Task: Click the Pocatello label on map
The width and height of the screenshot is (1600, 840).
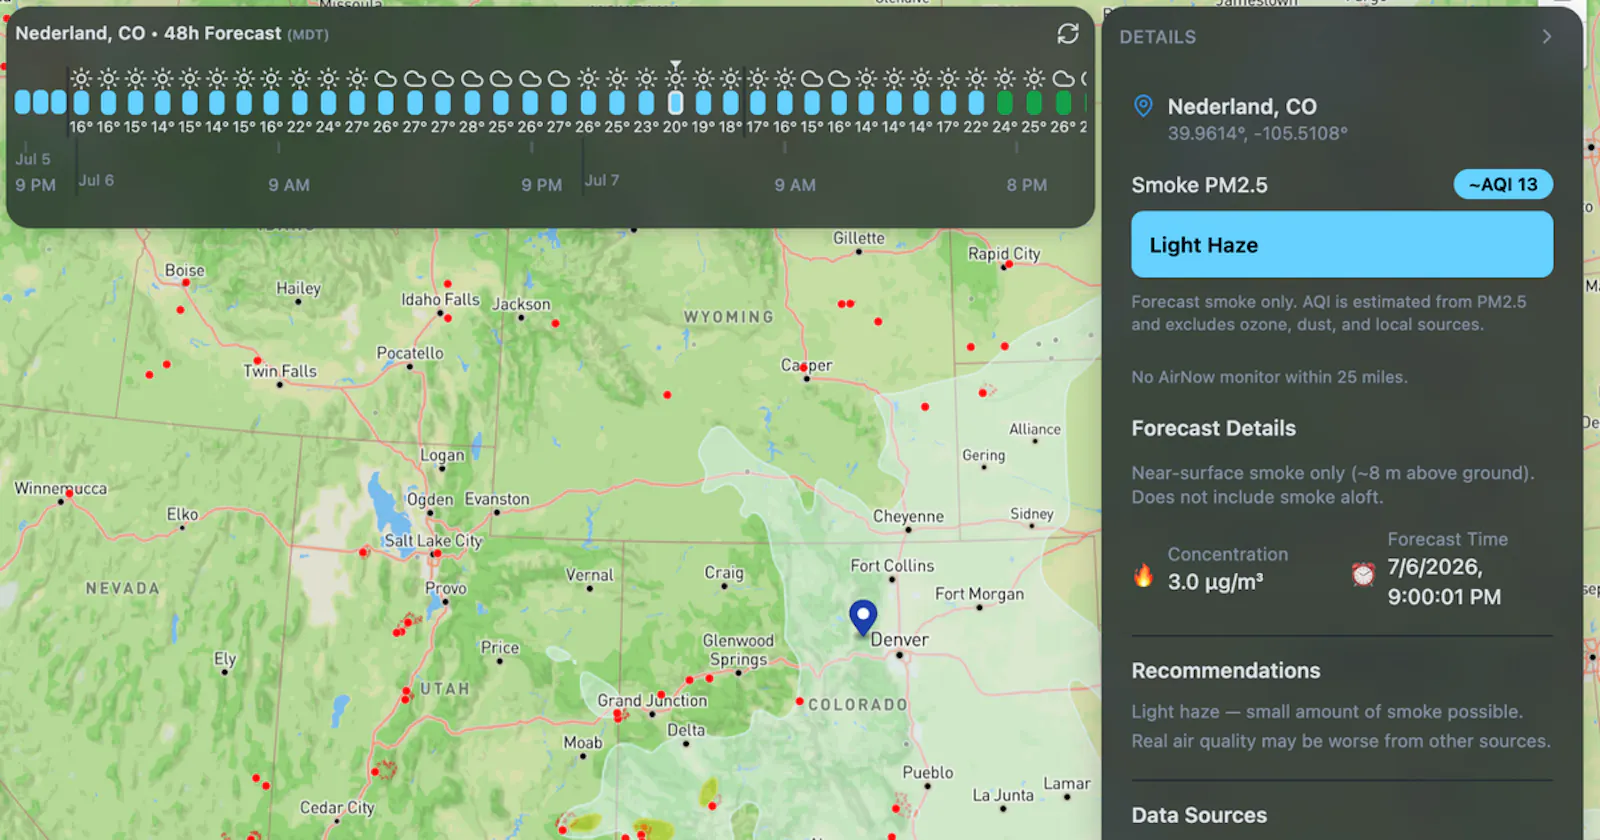Action: (x=410, y=353)
